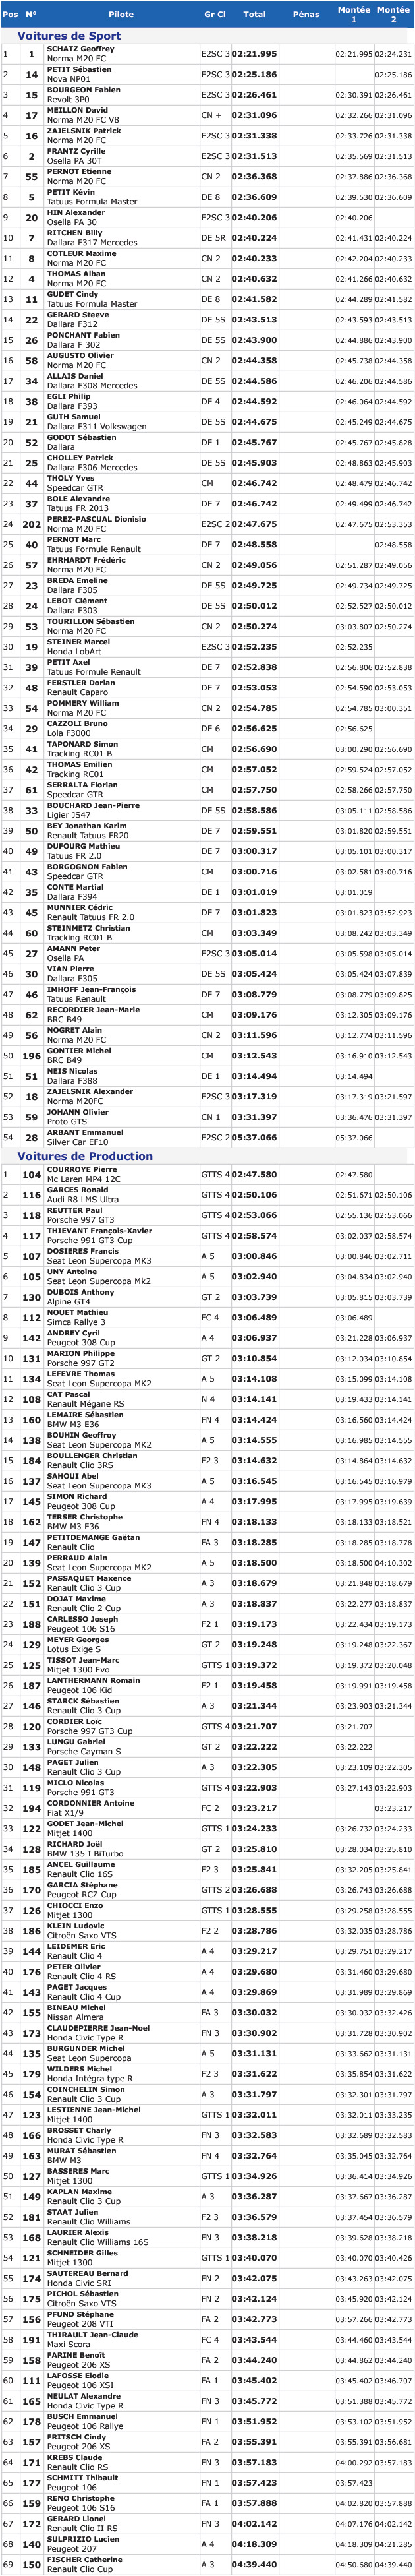Click the "Pos" column header
415x2576 pixels.
10,15
